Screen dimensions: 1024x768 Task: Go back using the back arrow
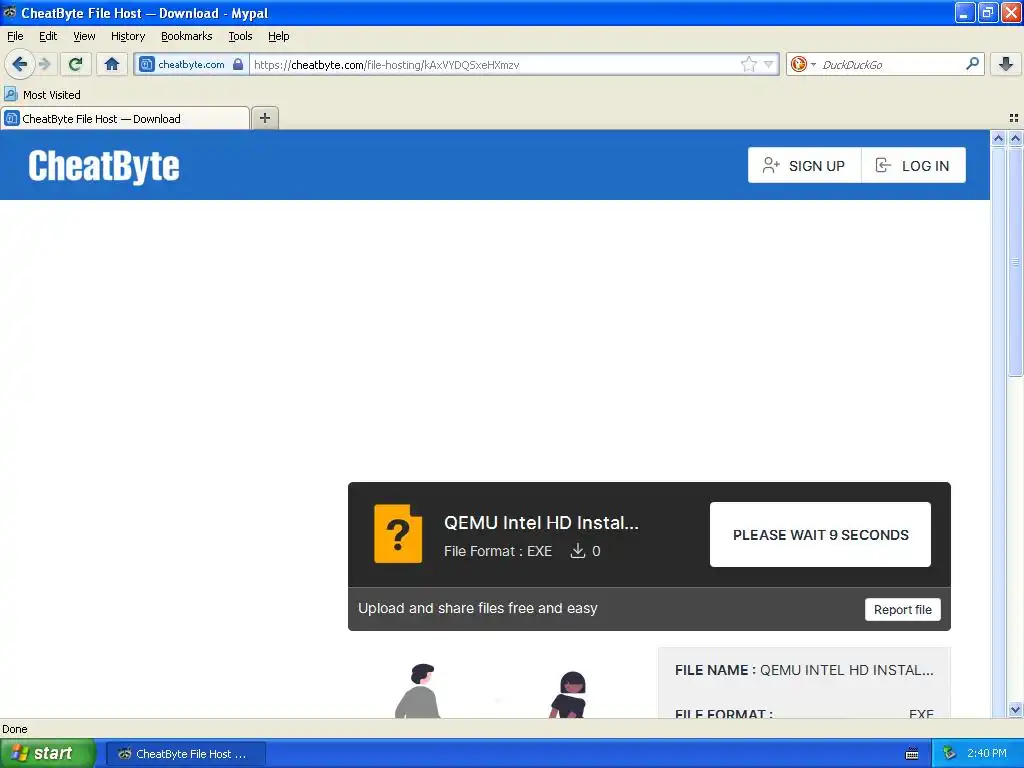(x=19, y=64)
